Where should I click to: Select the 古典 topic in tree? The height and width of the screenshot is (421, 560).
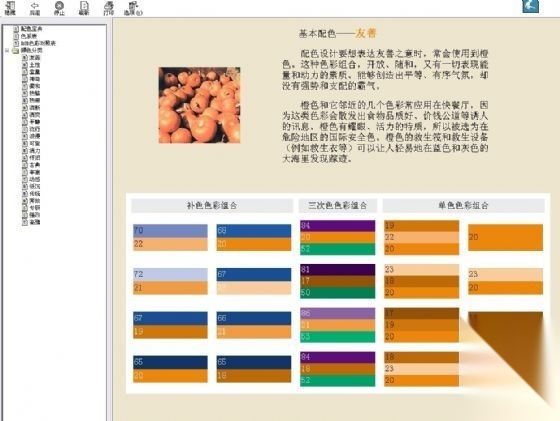35,165
